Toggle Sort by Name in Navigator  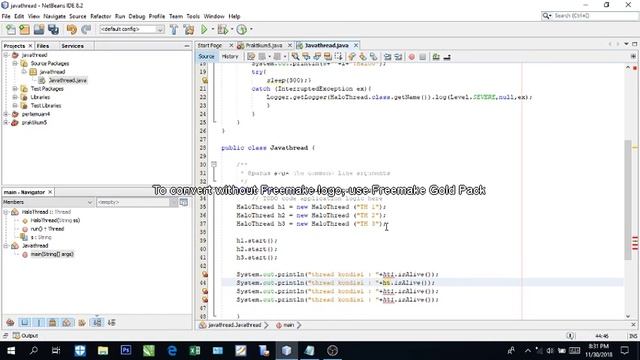tap(97, 322)
